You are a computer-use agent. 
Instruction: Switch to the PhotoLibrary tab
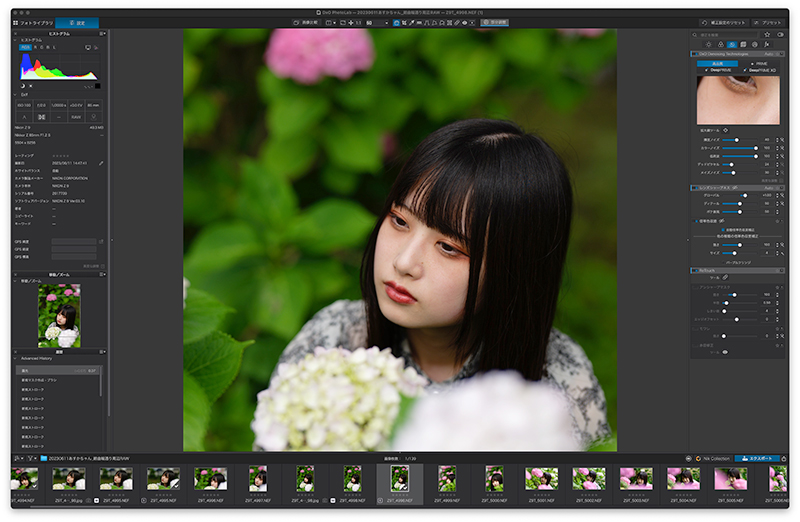point(33,23)
